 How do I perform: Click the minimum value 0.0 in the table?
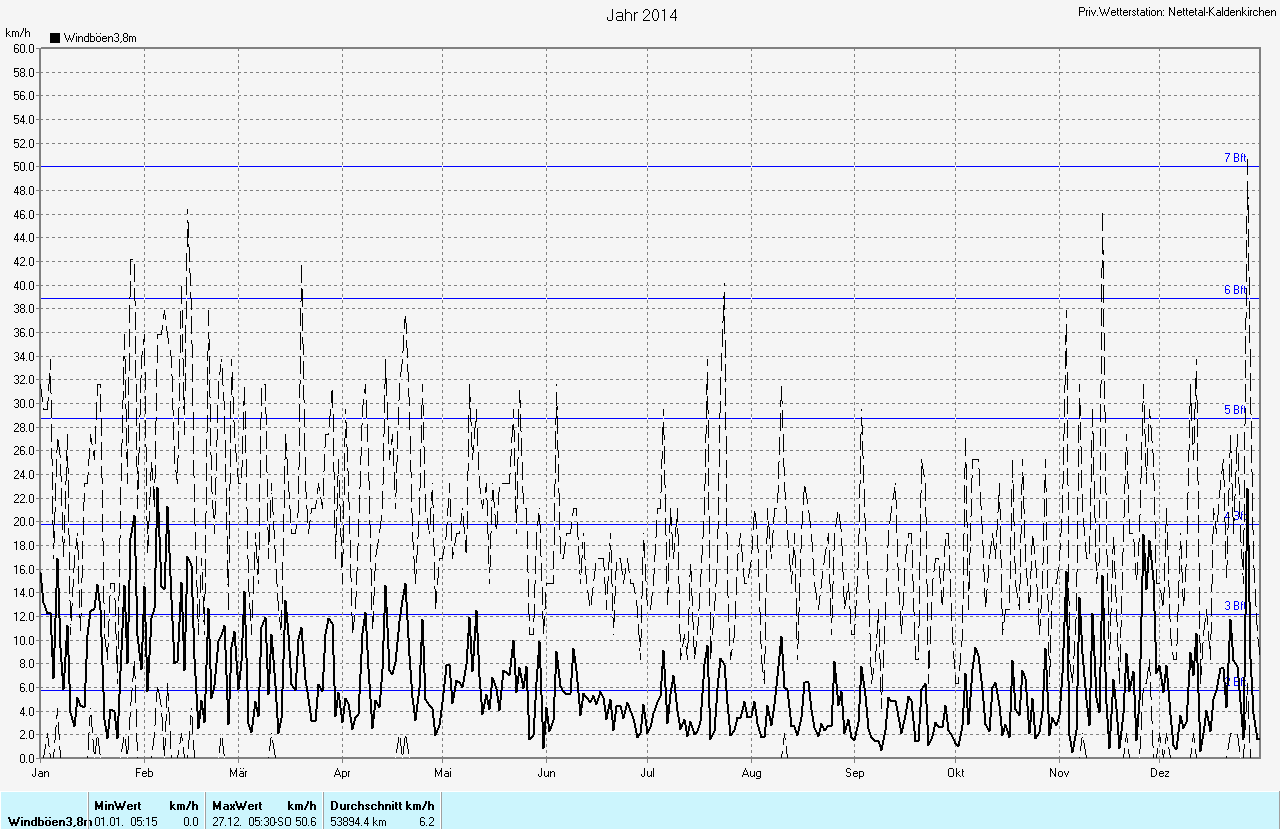pyautogui.click(x=190, y=821)
